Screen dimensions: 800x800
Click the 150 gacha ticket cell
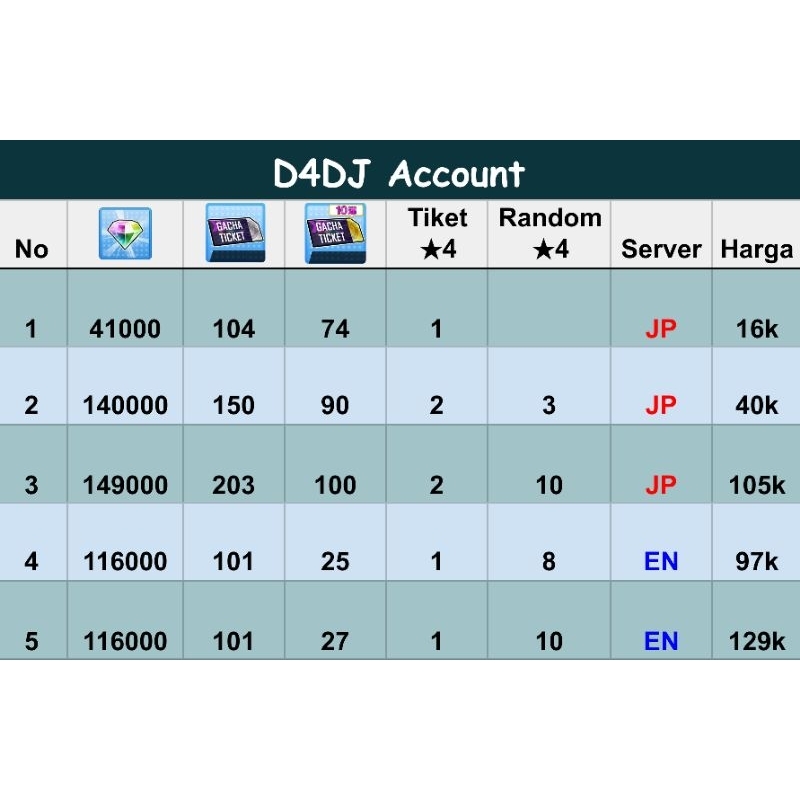pos(234,406)
